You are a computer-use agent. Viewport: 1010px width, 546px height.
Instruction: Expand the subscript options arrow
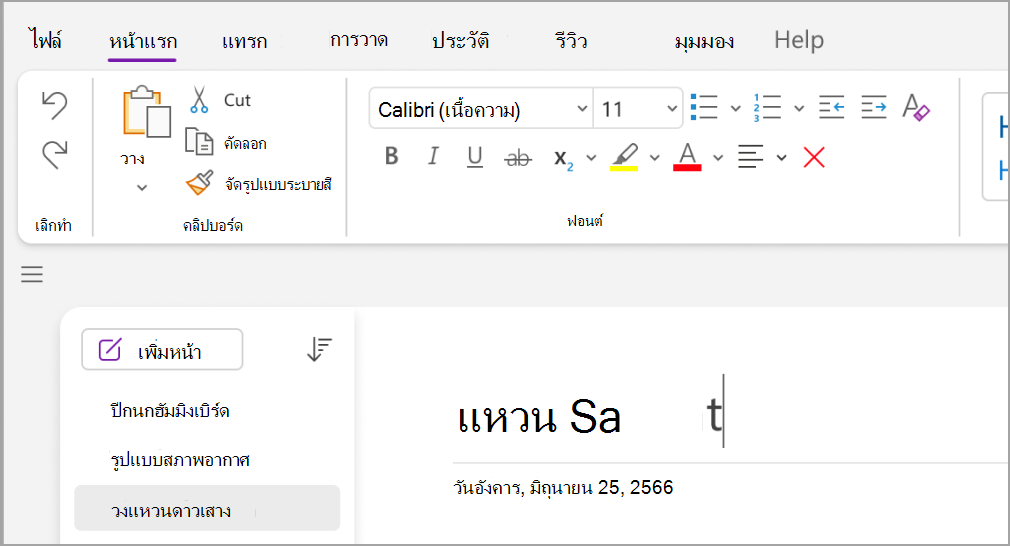[591, 158]
